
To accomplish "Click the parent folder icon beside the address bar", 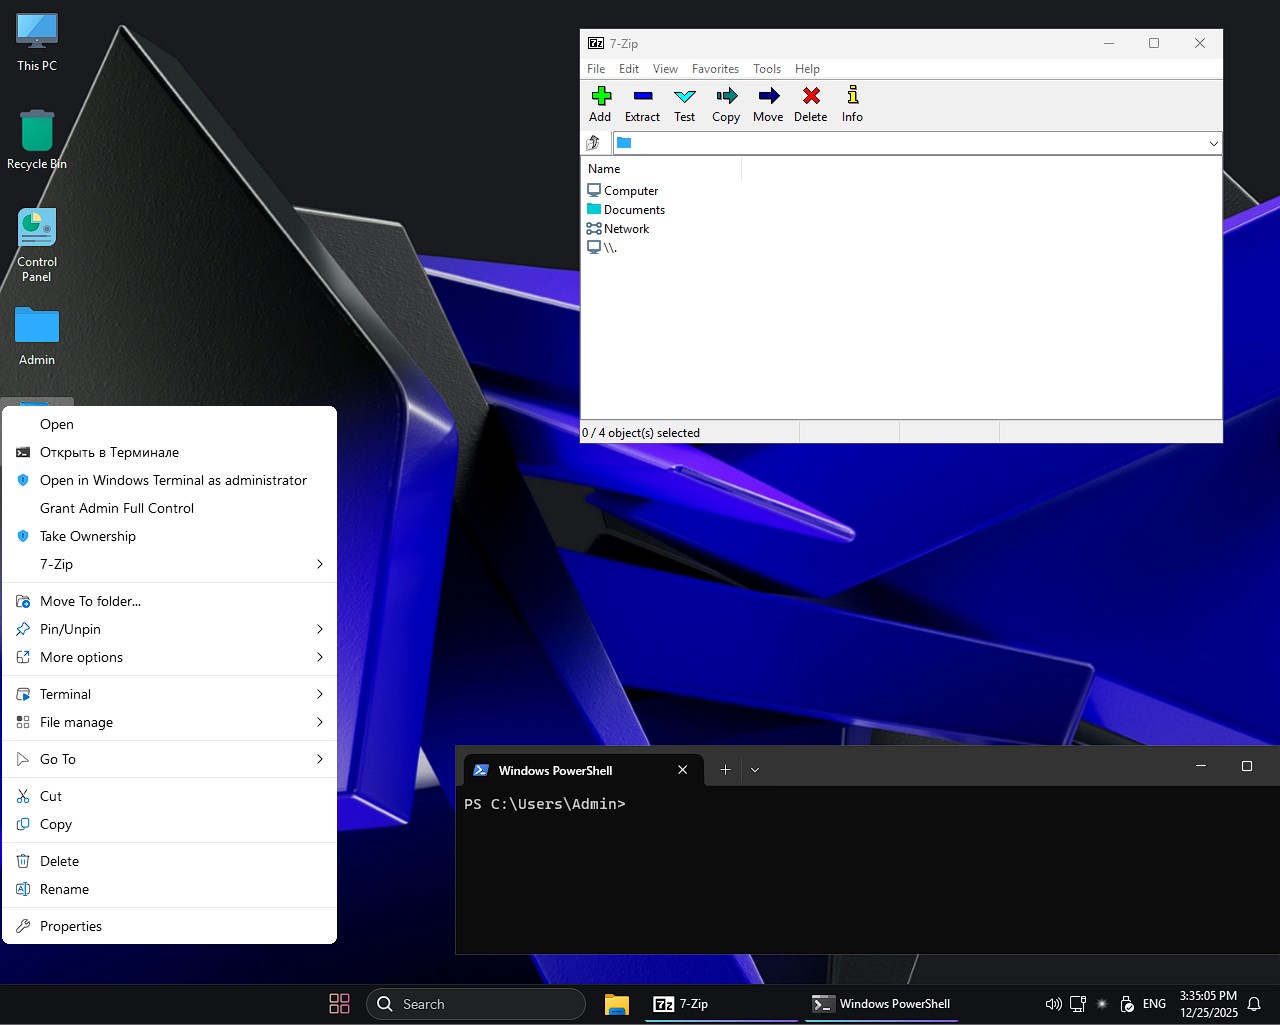I will point(593,142).
